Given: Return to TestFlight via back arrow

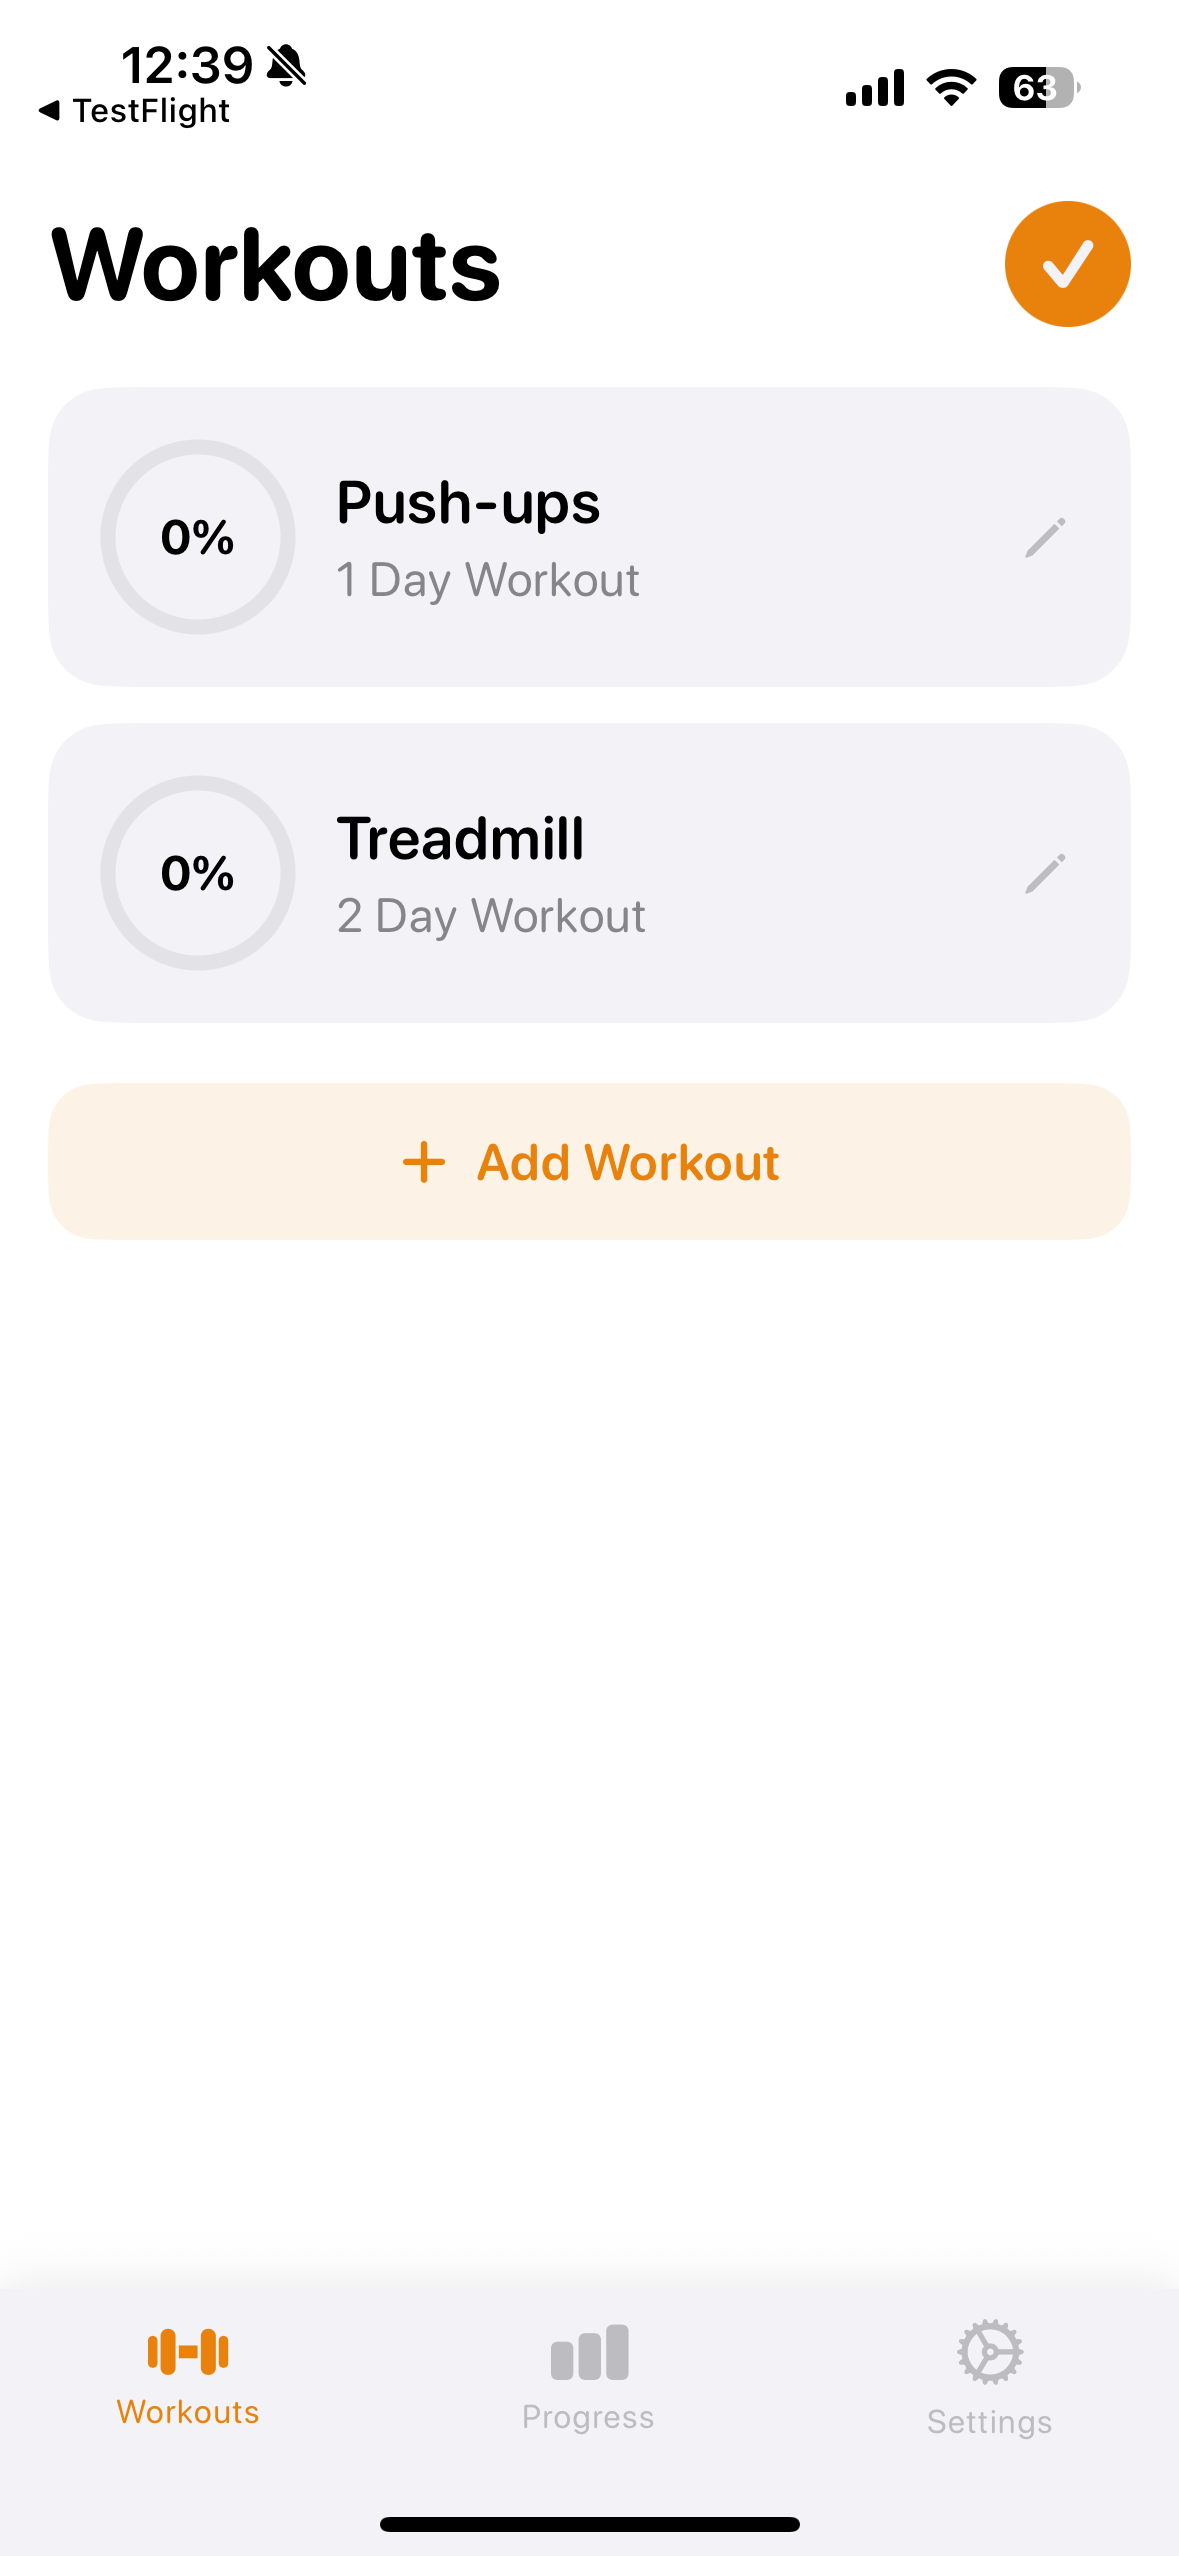Looking at the screenshot, I should tap(50, 110).
